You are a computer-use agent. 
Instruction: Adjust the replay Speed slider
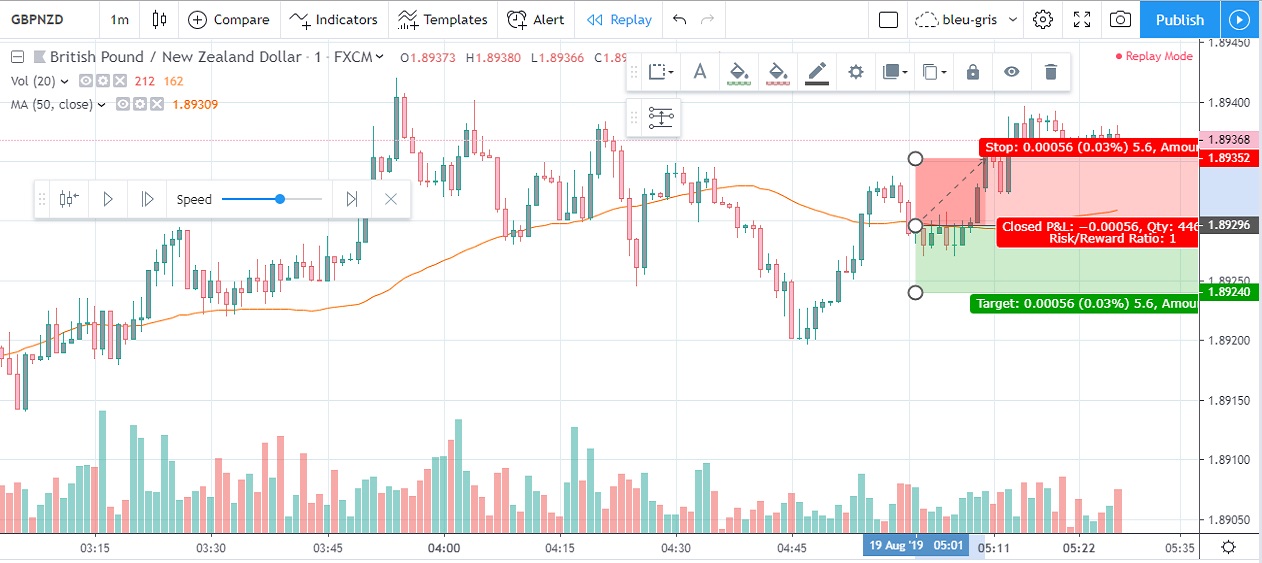[x=280, y=199]
